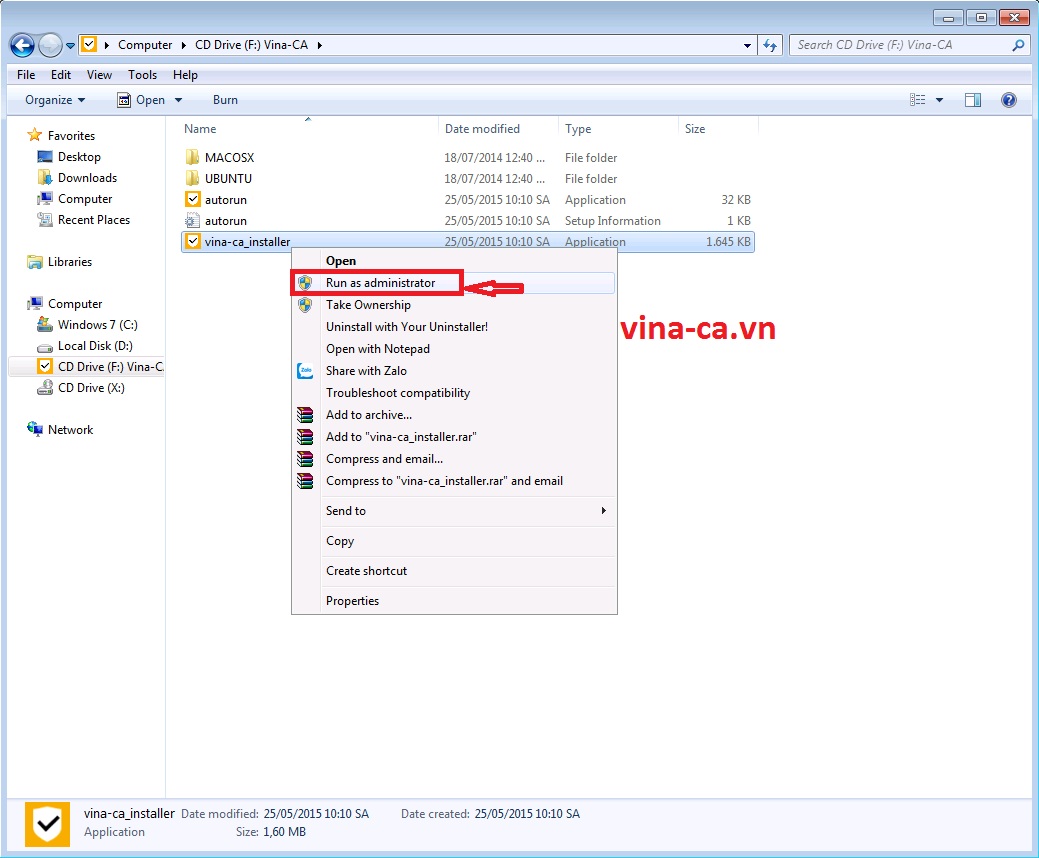
Task: Click the change view icon
Action: pos(918,100)
